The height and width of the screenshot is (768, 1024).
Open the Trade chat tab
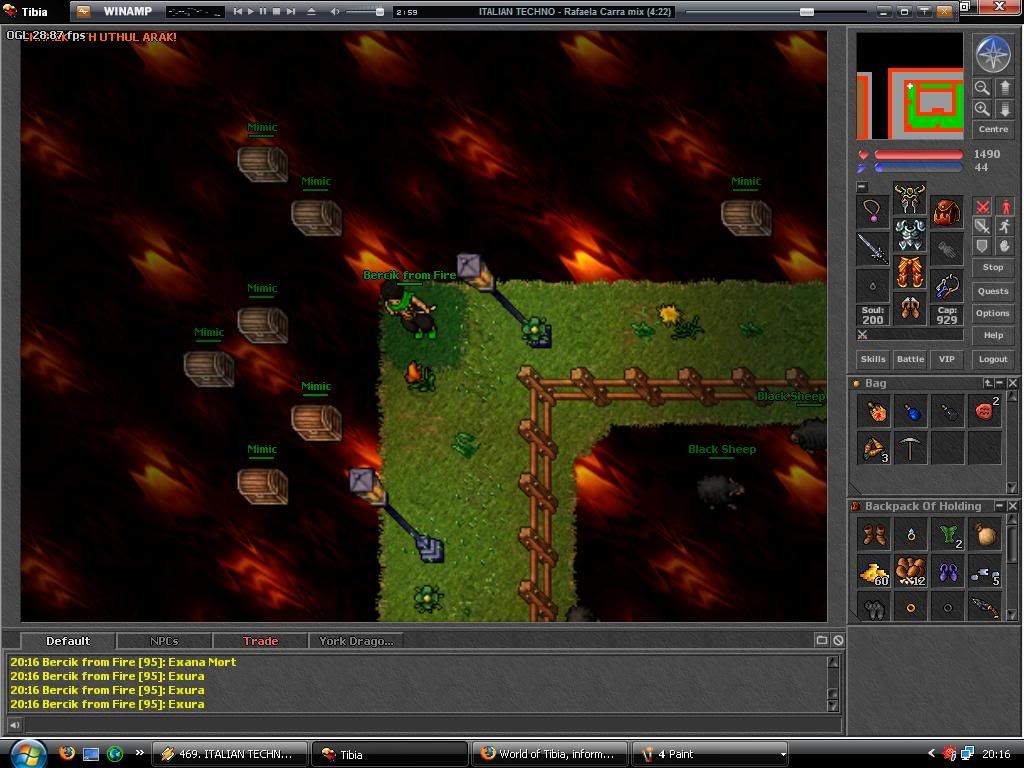click(x=260, y=641)
